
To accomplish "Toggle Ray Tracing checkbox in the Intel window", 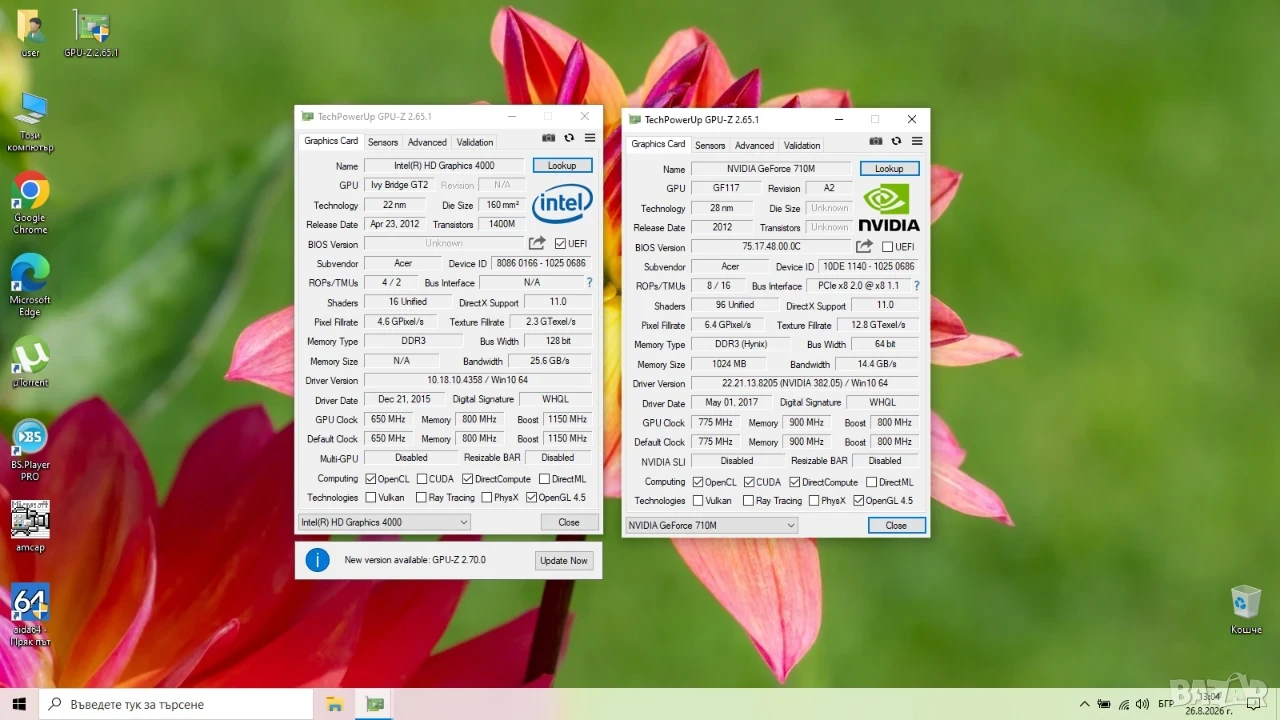I will [421, 498].
